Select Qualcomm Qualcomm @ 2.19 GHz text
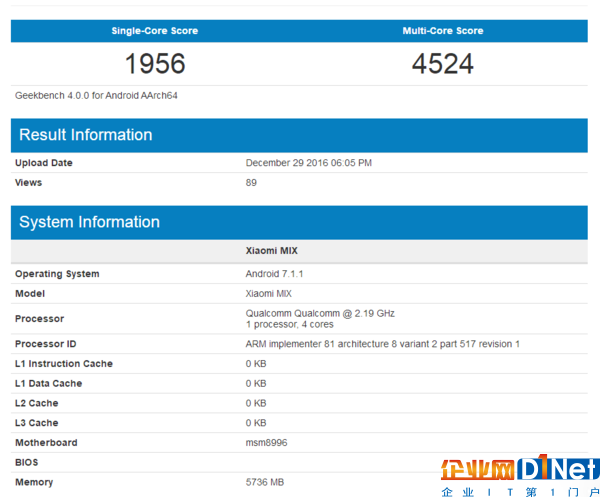The image size is (600, 497). 320,313
